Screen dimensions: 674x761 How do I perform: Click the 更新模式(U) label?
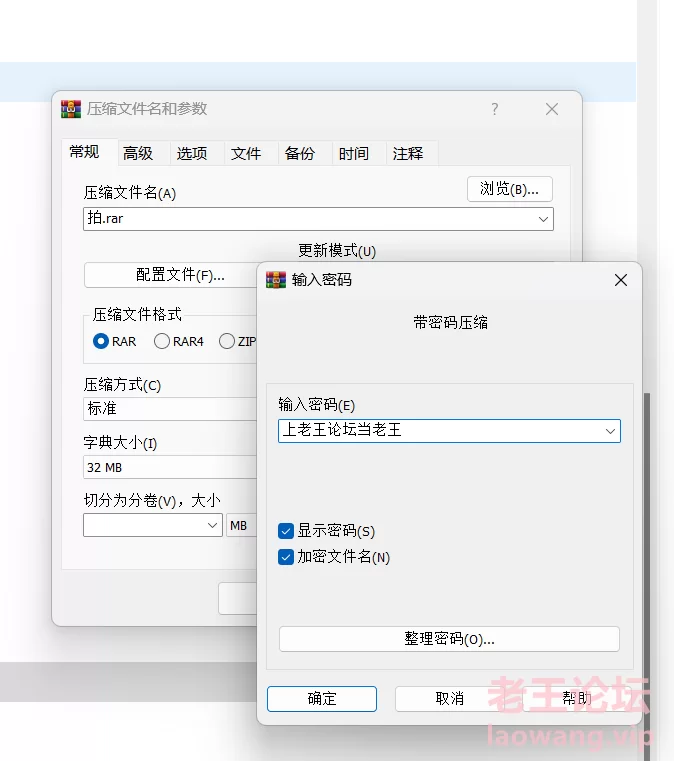click(337, 251)
